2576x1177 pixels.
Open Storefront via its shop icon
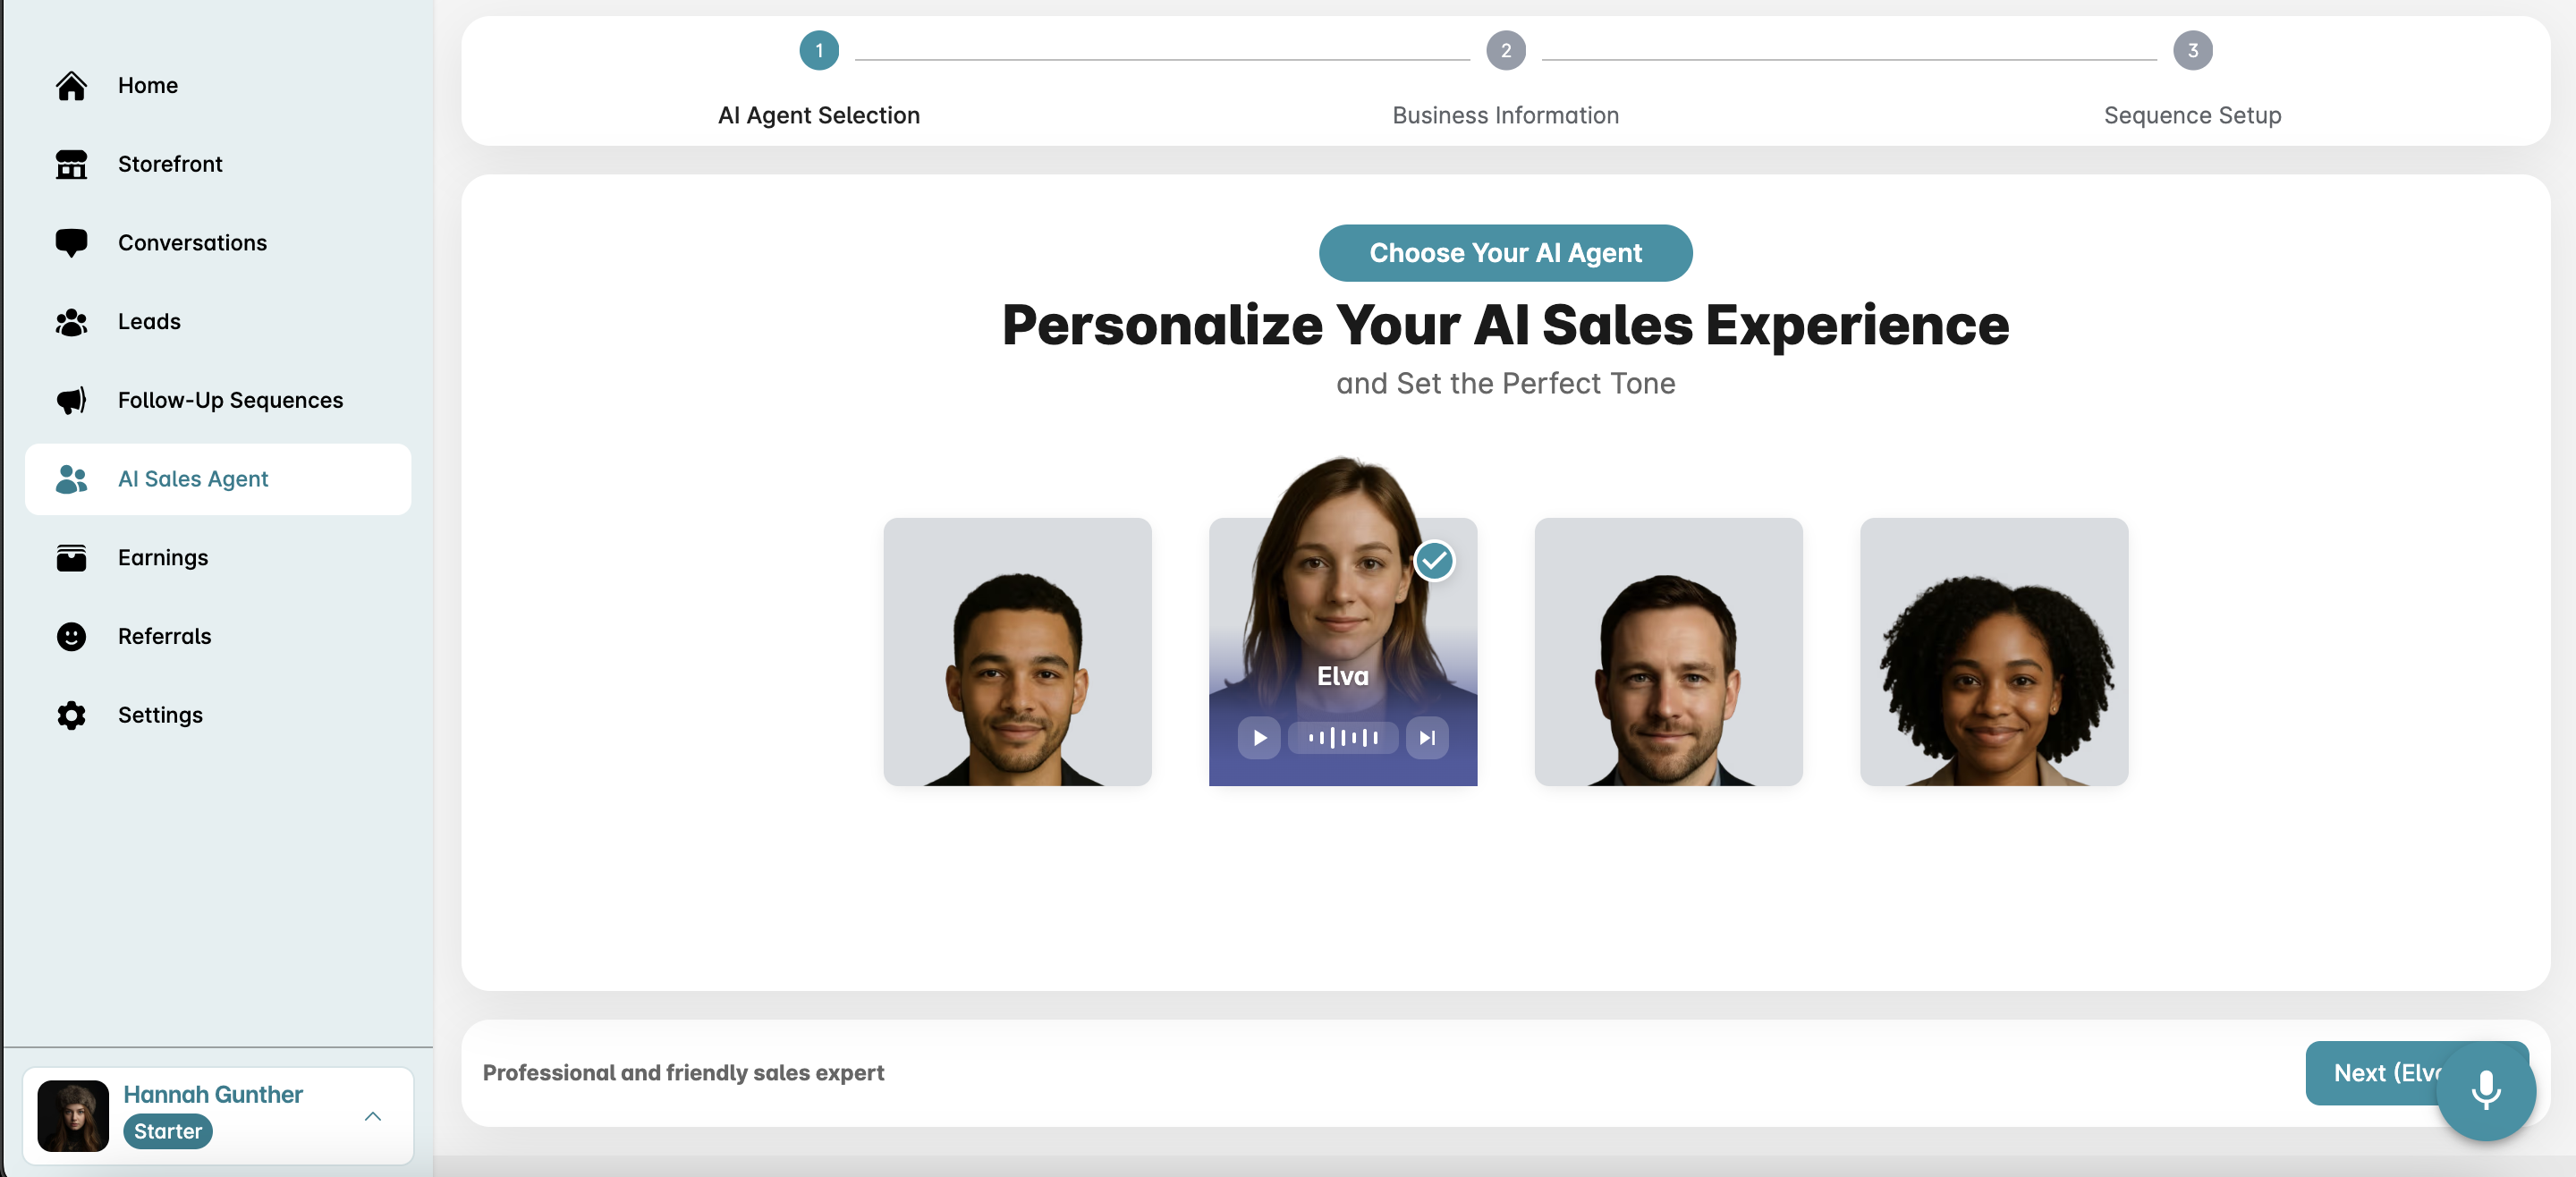(x=71, y=164)
